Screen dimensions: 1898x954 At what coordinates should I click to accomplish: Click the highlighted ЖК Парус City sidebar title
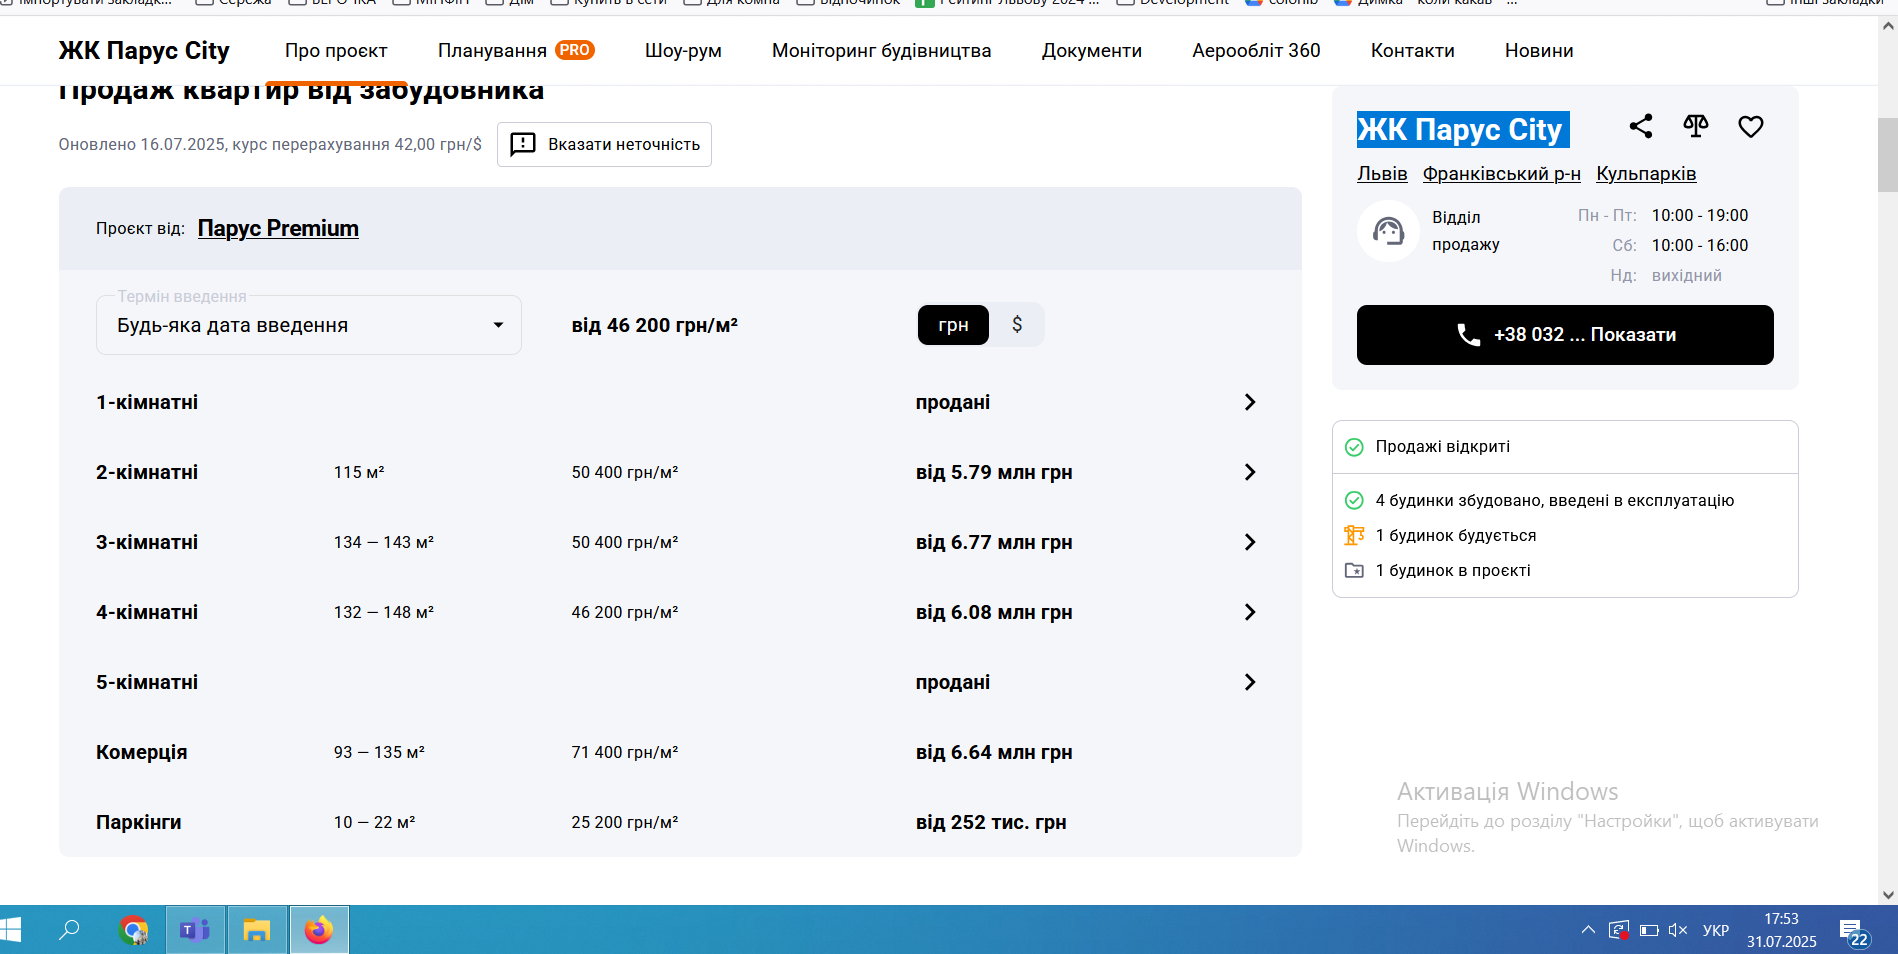(1463, 129)
